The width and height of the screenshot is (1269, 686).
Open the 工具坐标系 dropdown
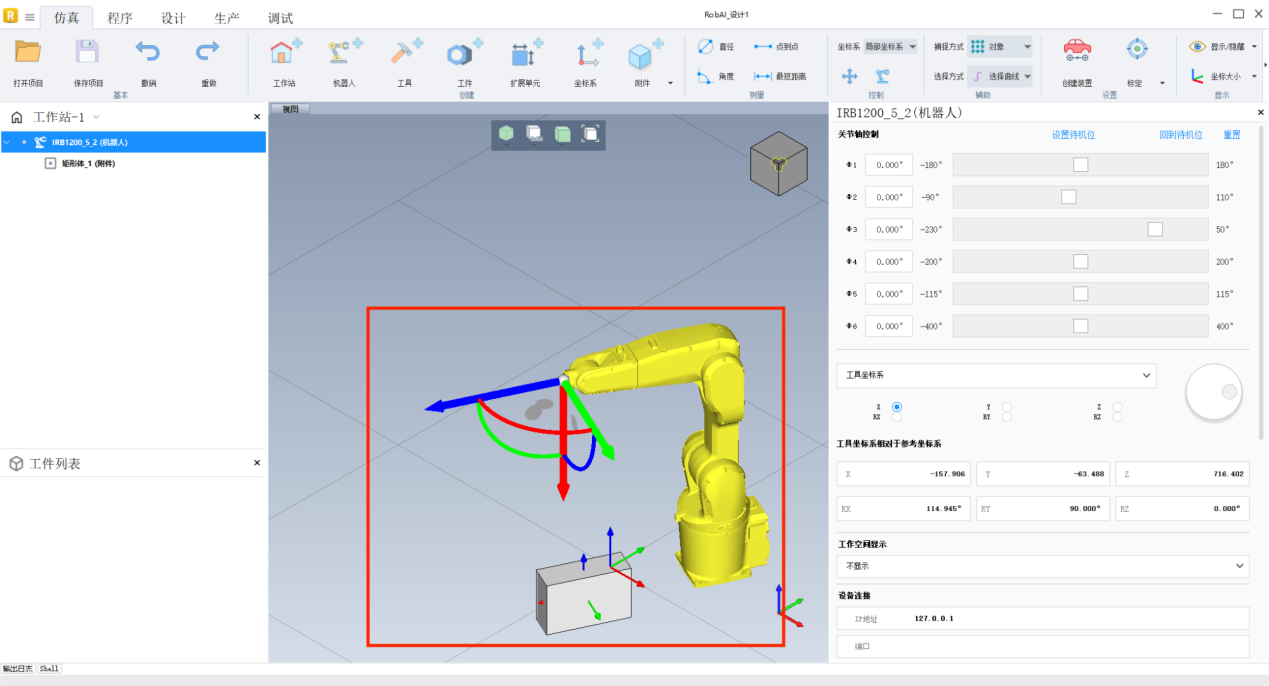[996, 375]
